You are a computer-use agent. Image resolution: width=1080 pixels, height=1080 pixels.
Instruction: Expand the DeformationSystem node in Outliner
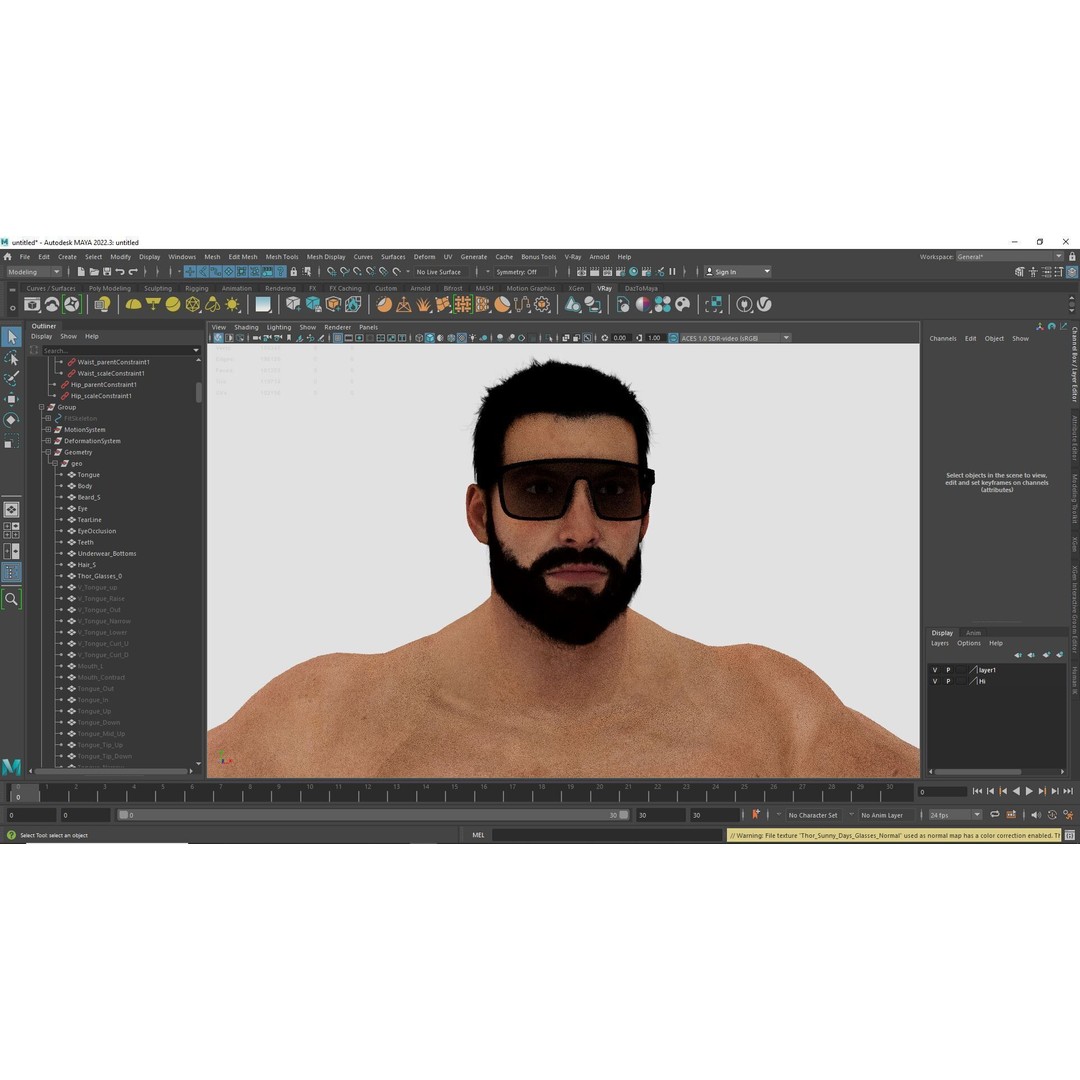click(48, 441)
